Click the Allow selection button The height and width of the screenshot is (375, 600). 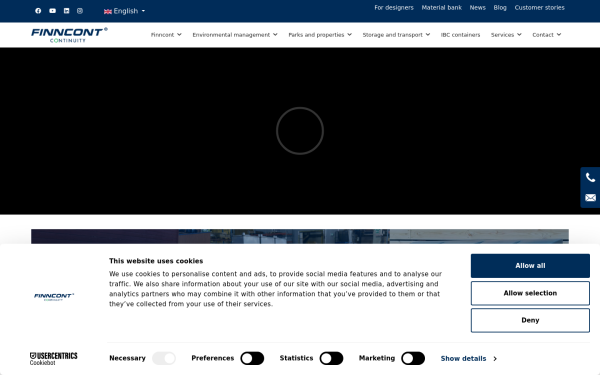pyautogui.click(x=530, y=293)
